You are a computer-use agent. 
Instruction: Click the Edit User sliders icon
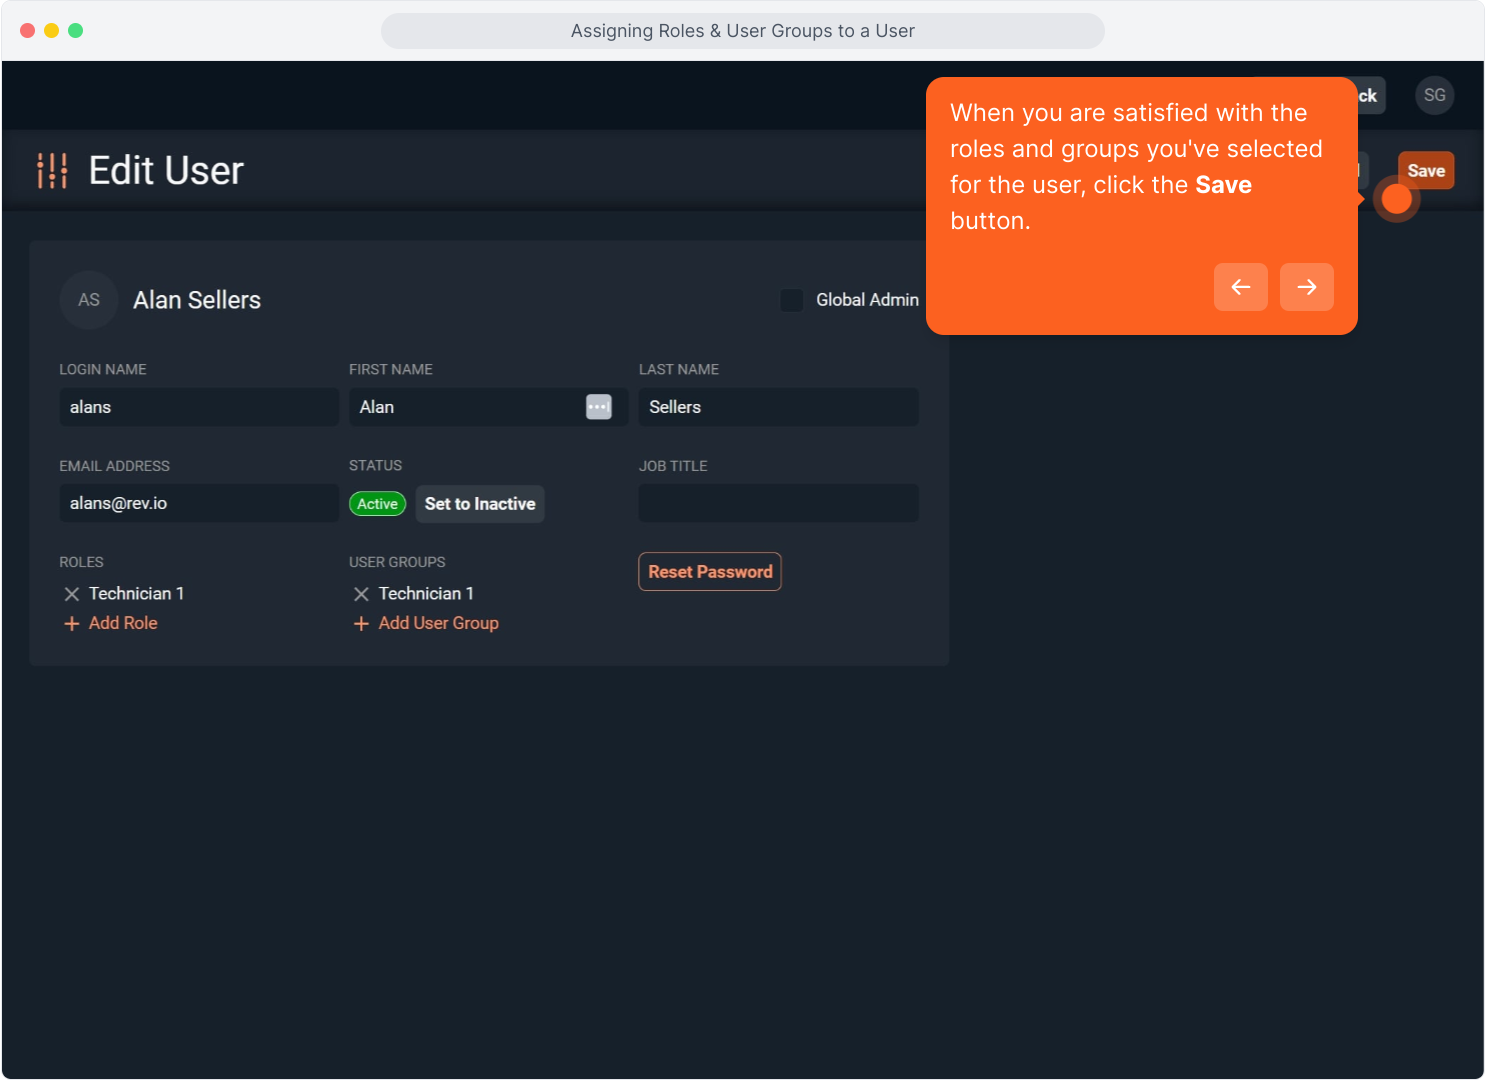point(52,171)
